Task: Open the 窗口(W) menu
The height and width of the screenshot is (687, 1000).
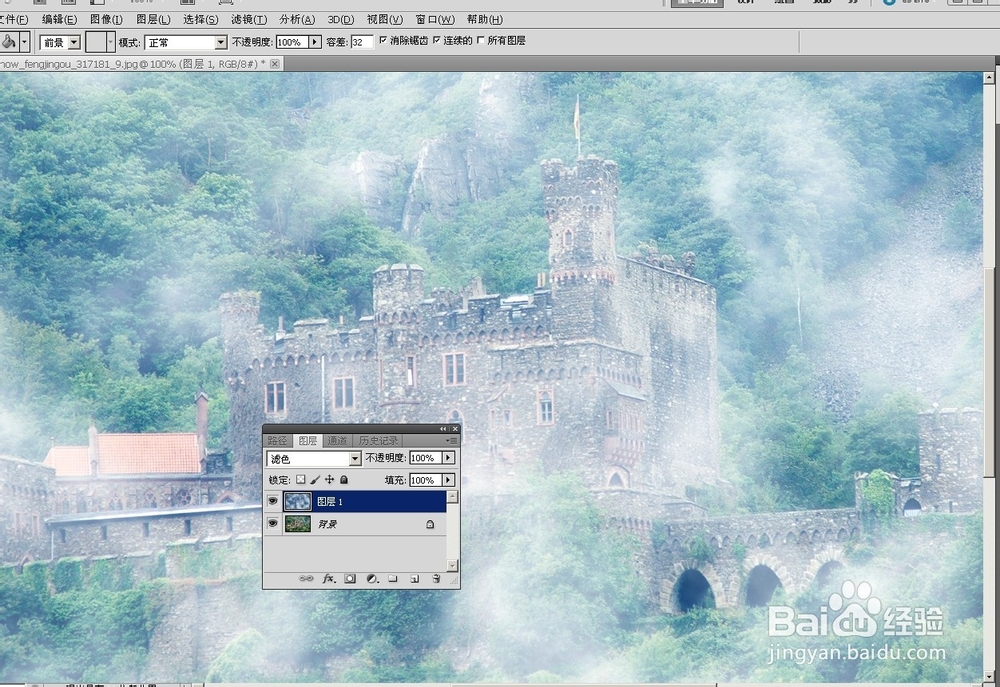Action: (435, 20)
